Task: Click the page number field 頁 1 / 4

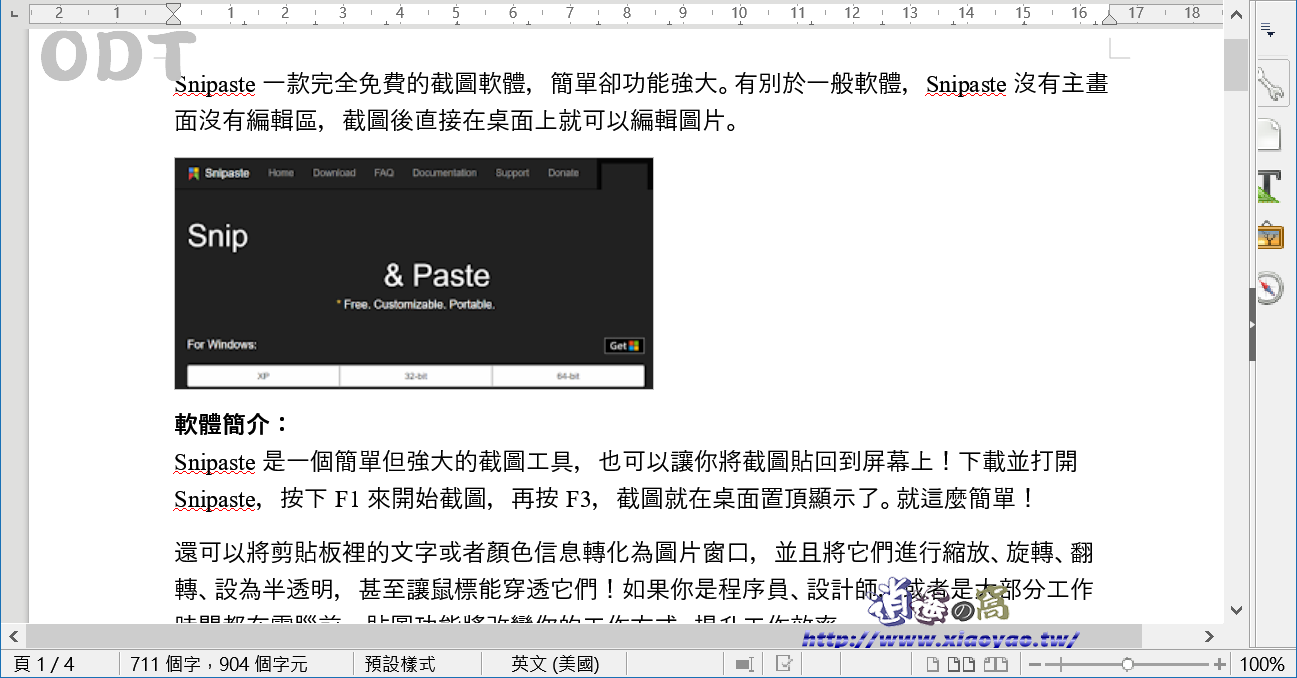Action: point(44,664)
